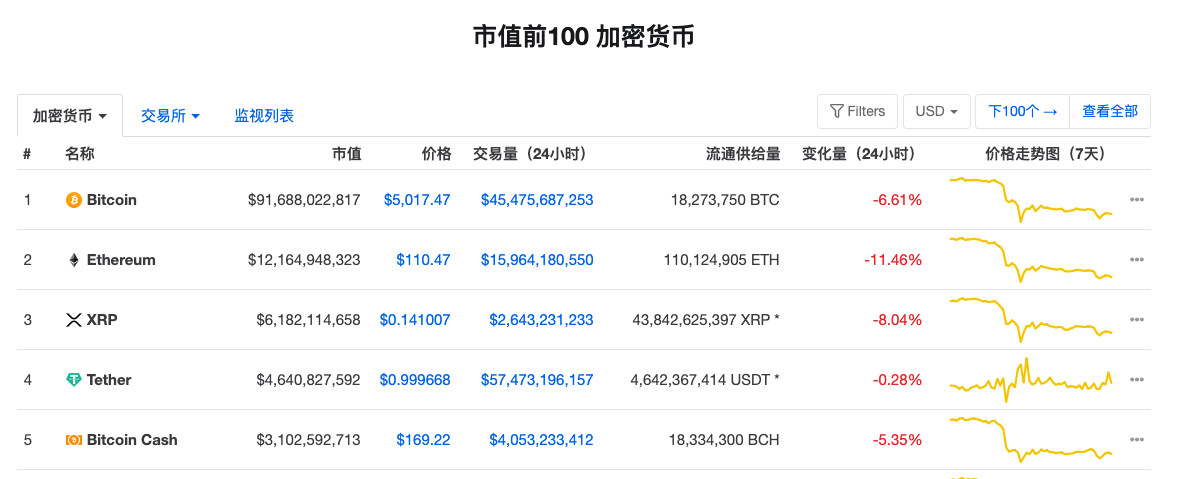Click the 价格走势图（7天）column header
Image resolution: width=1196 pixels, height=479 pixels.
[x=1046, y=154]
